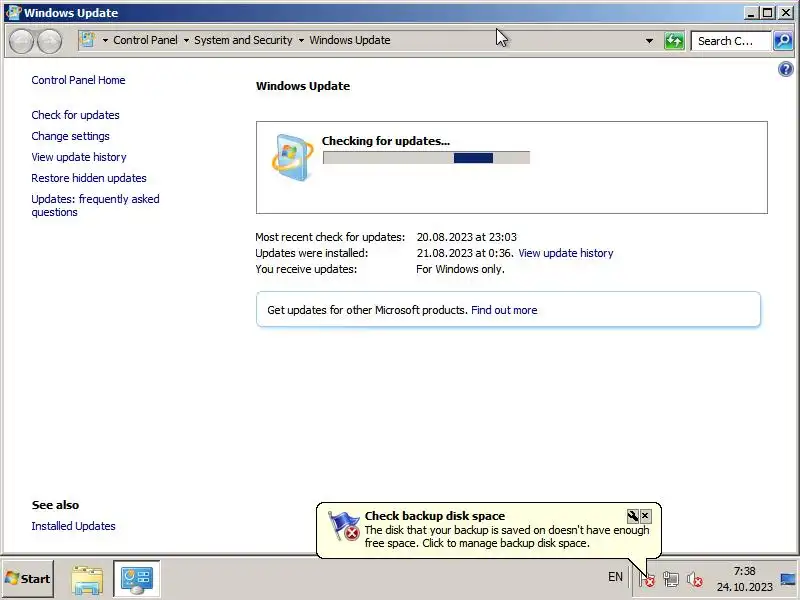This screenshot has width=800, height=600.
Task: Click the green Refresh button
Action: 674,40
